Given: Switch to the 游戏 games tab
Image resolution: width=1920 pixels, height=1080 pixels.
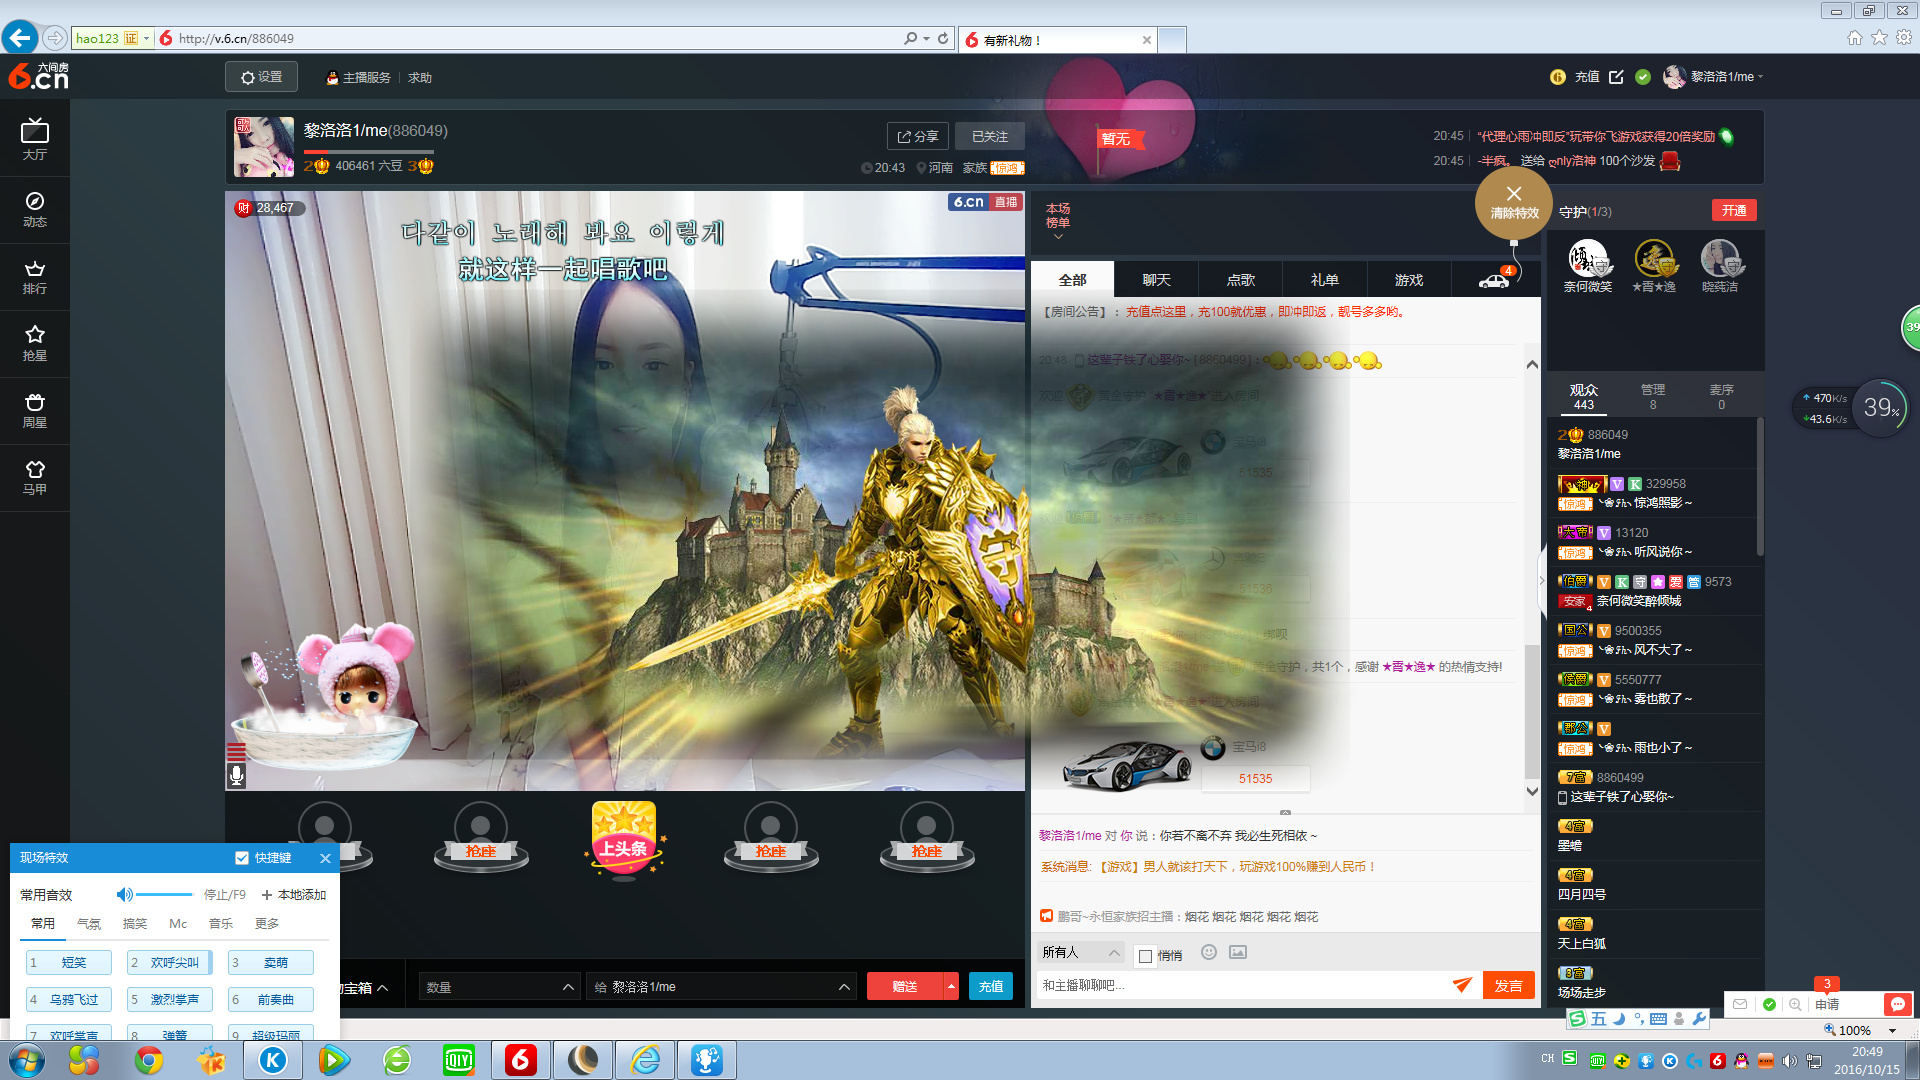Looking at the screenshot, I should click(x=1409, y=280).
